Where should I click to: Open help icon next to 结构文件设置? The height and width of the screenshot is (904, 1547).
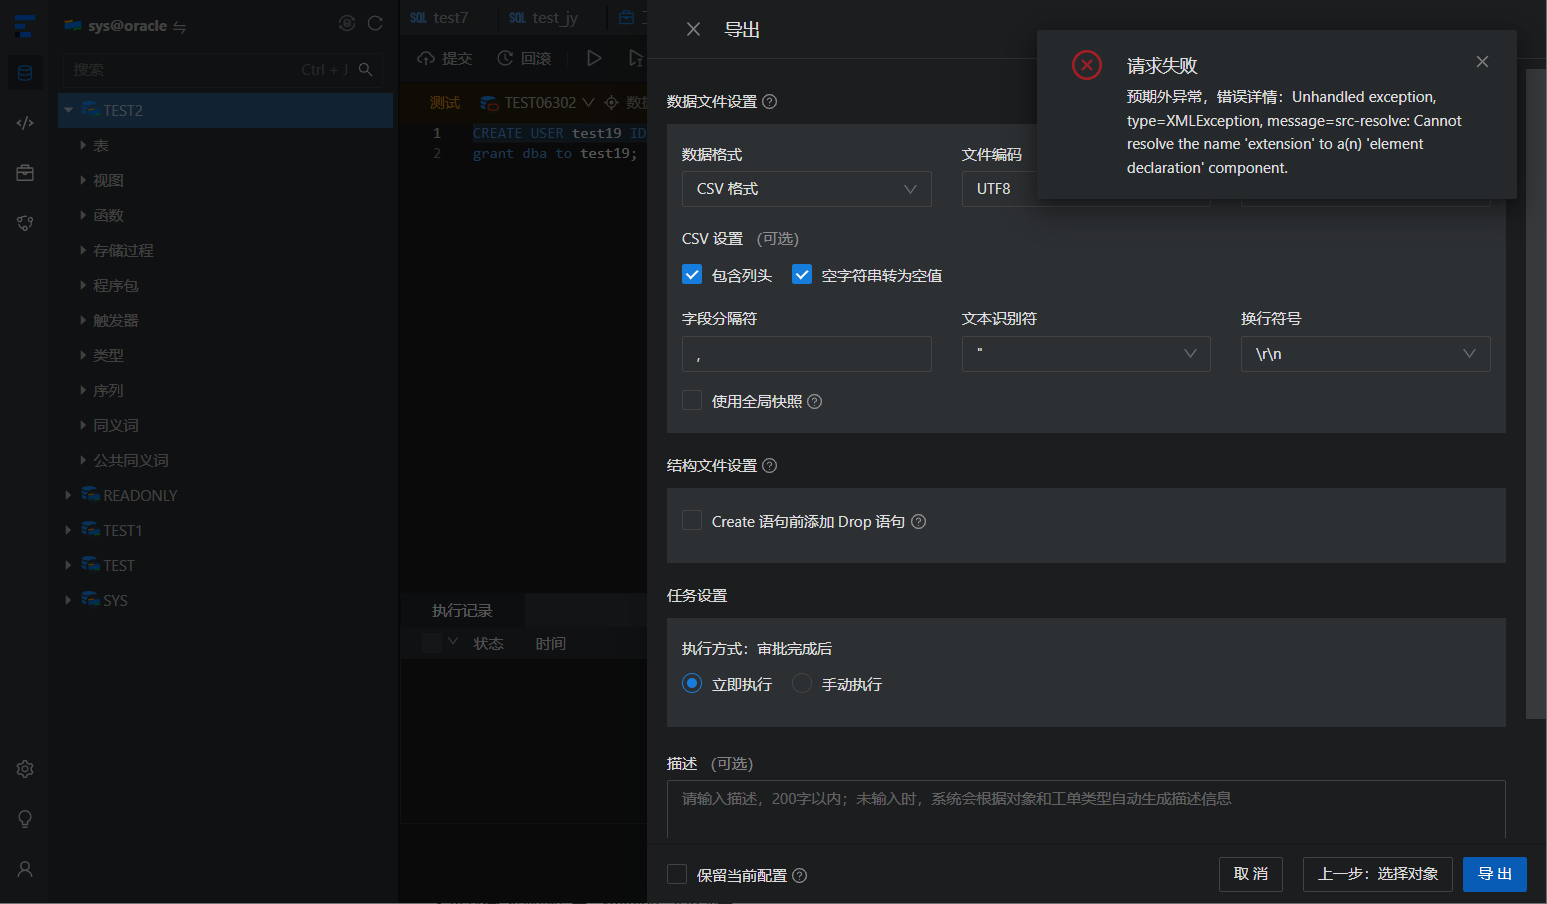tap(770, 466)
